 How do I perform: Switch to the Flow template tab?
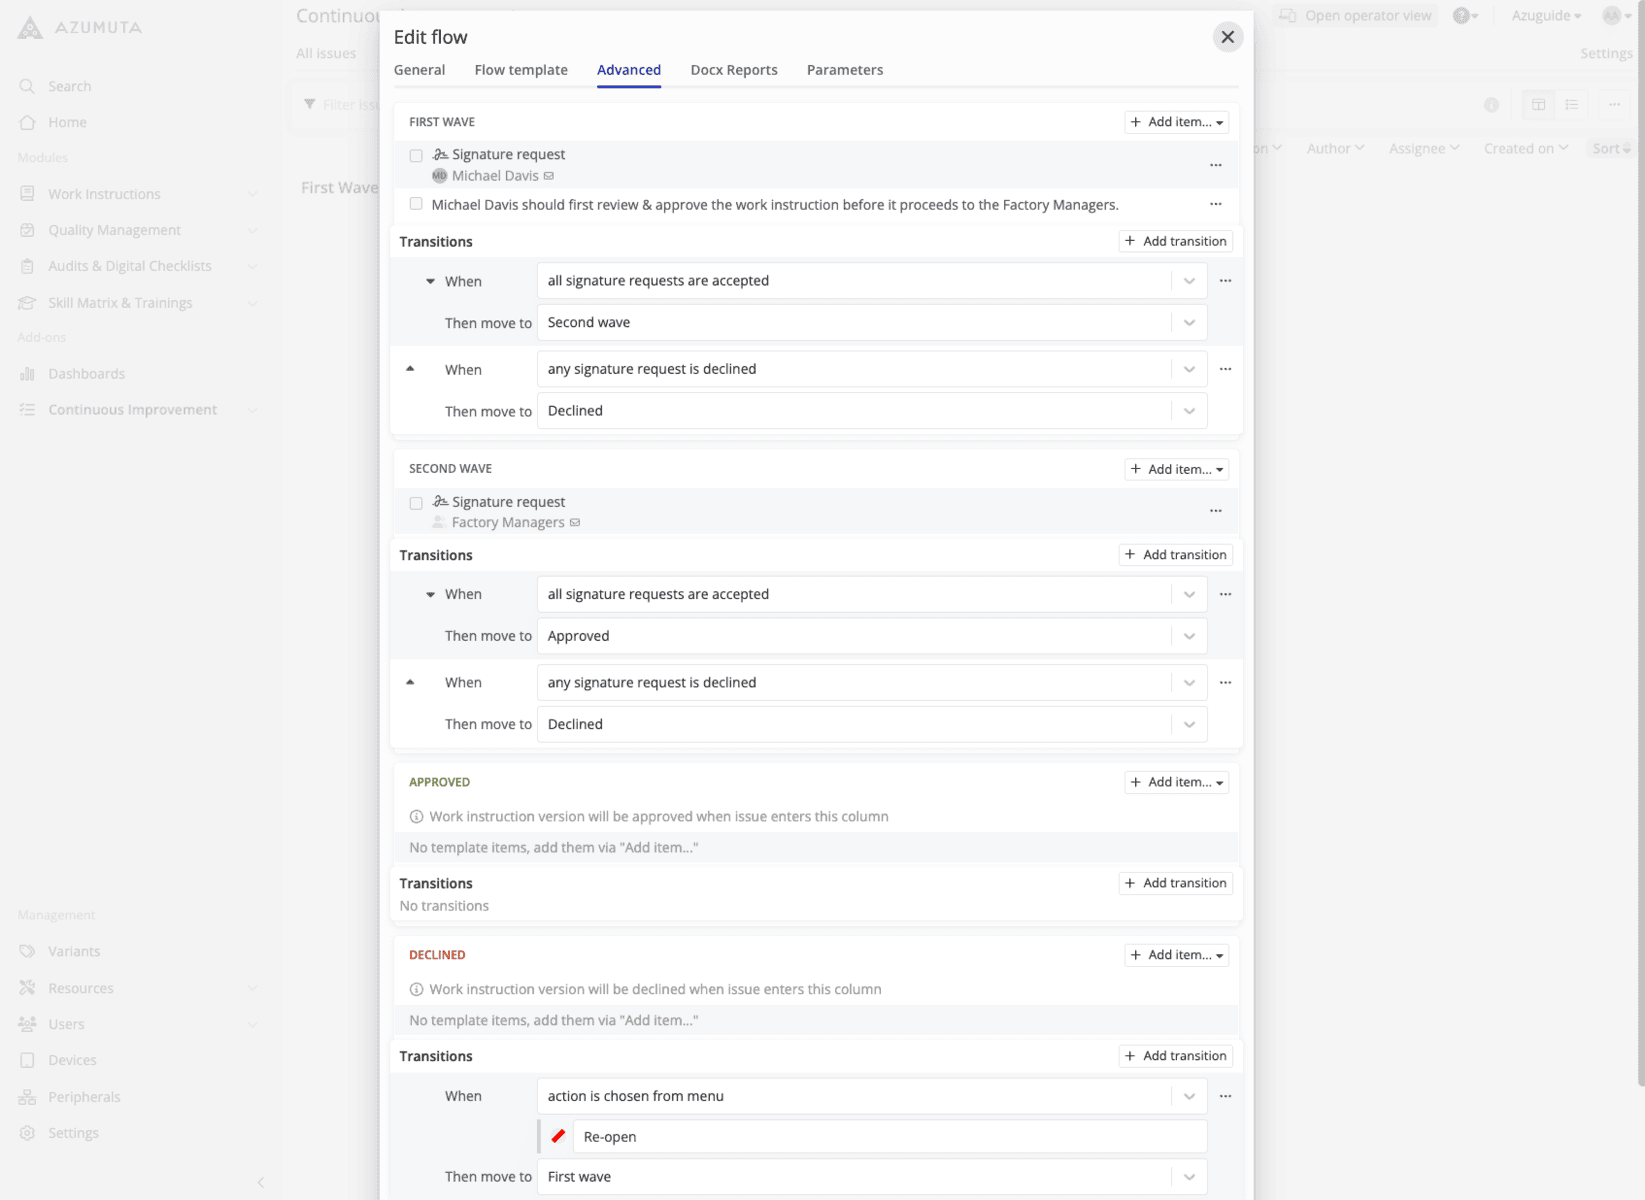(520, 70)
